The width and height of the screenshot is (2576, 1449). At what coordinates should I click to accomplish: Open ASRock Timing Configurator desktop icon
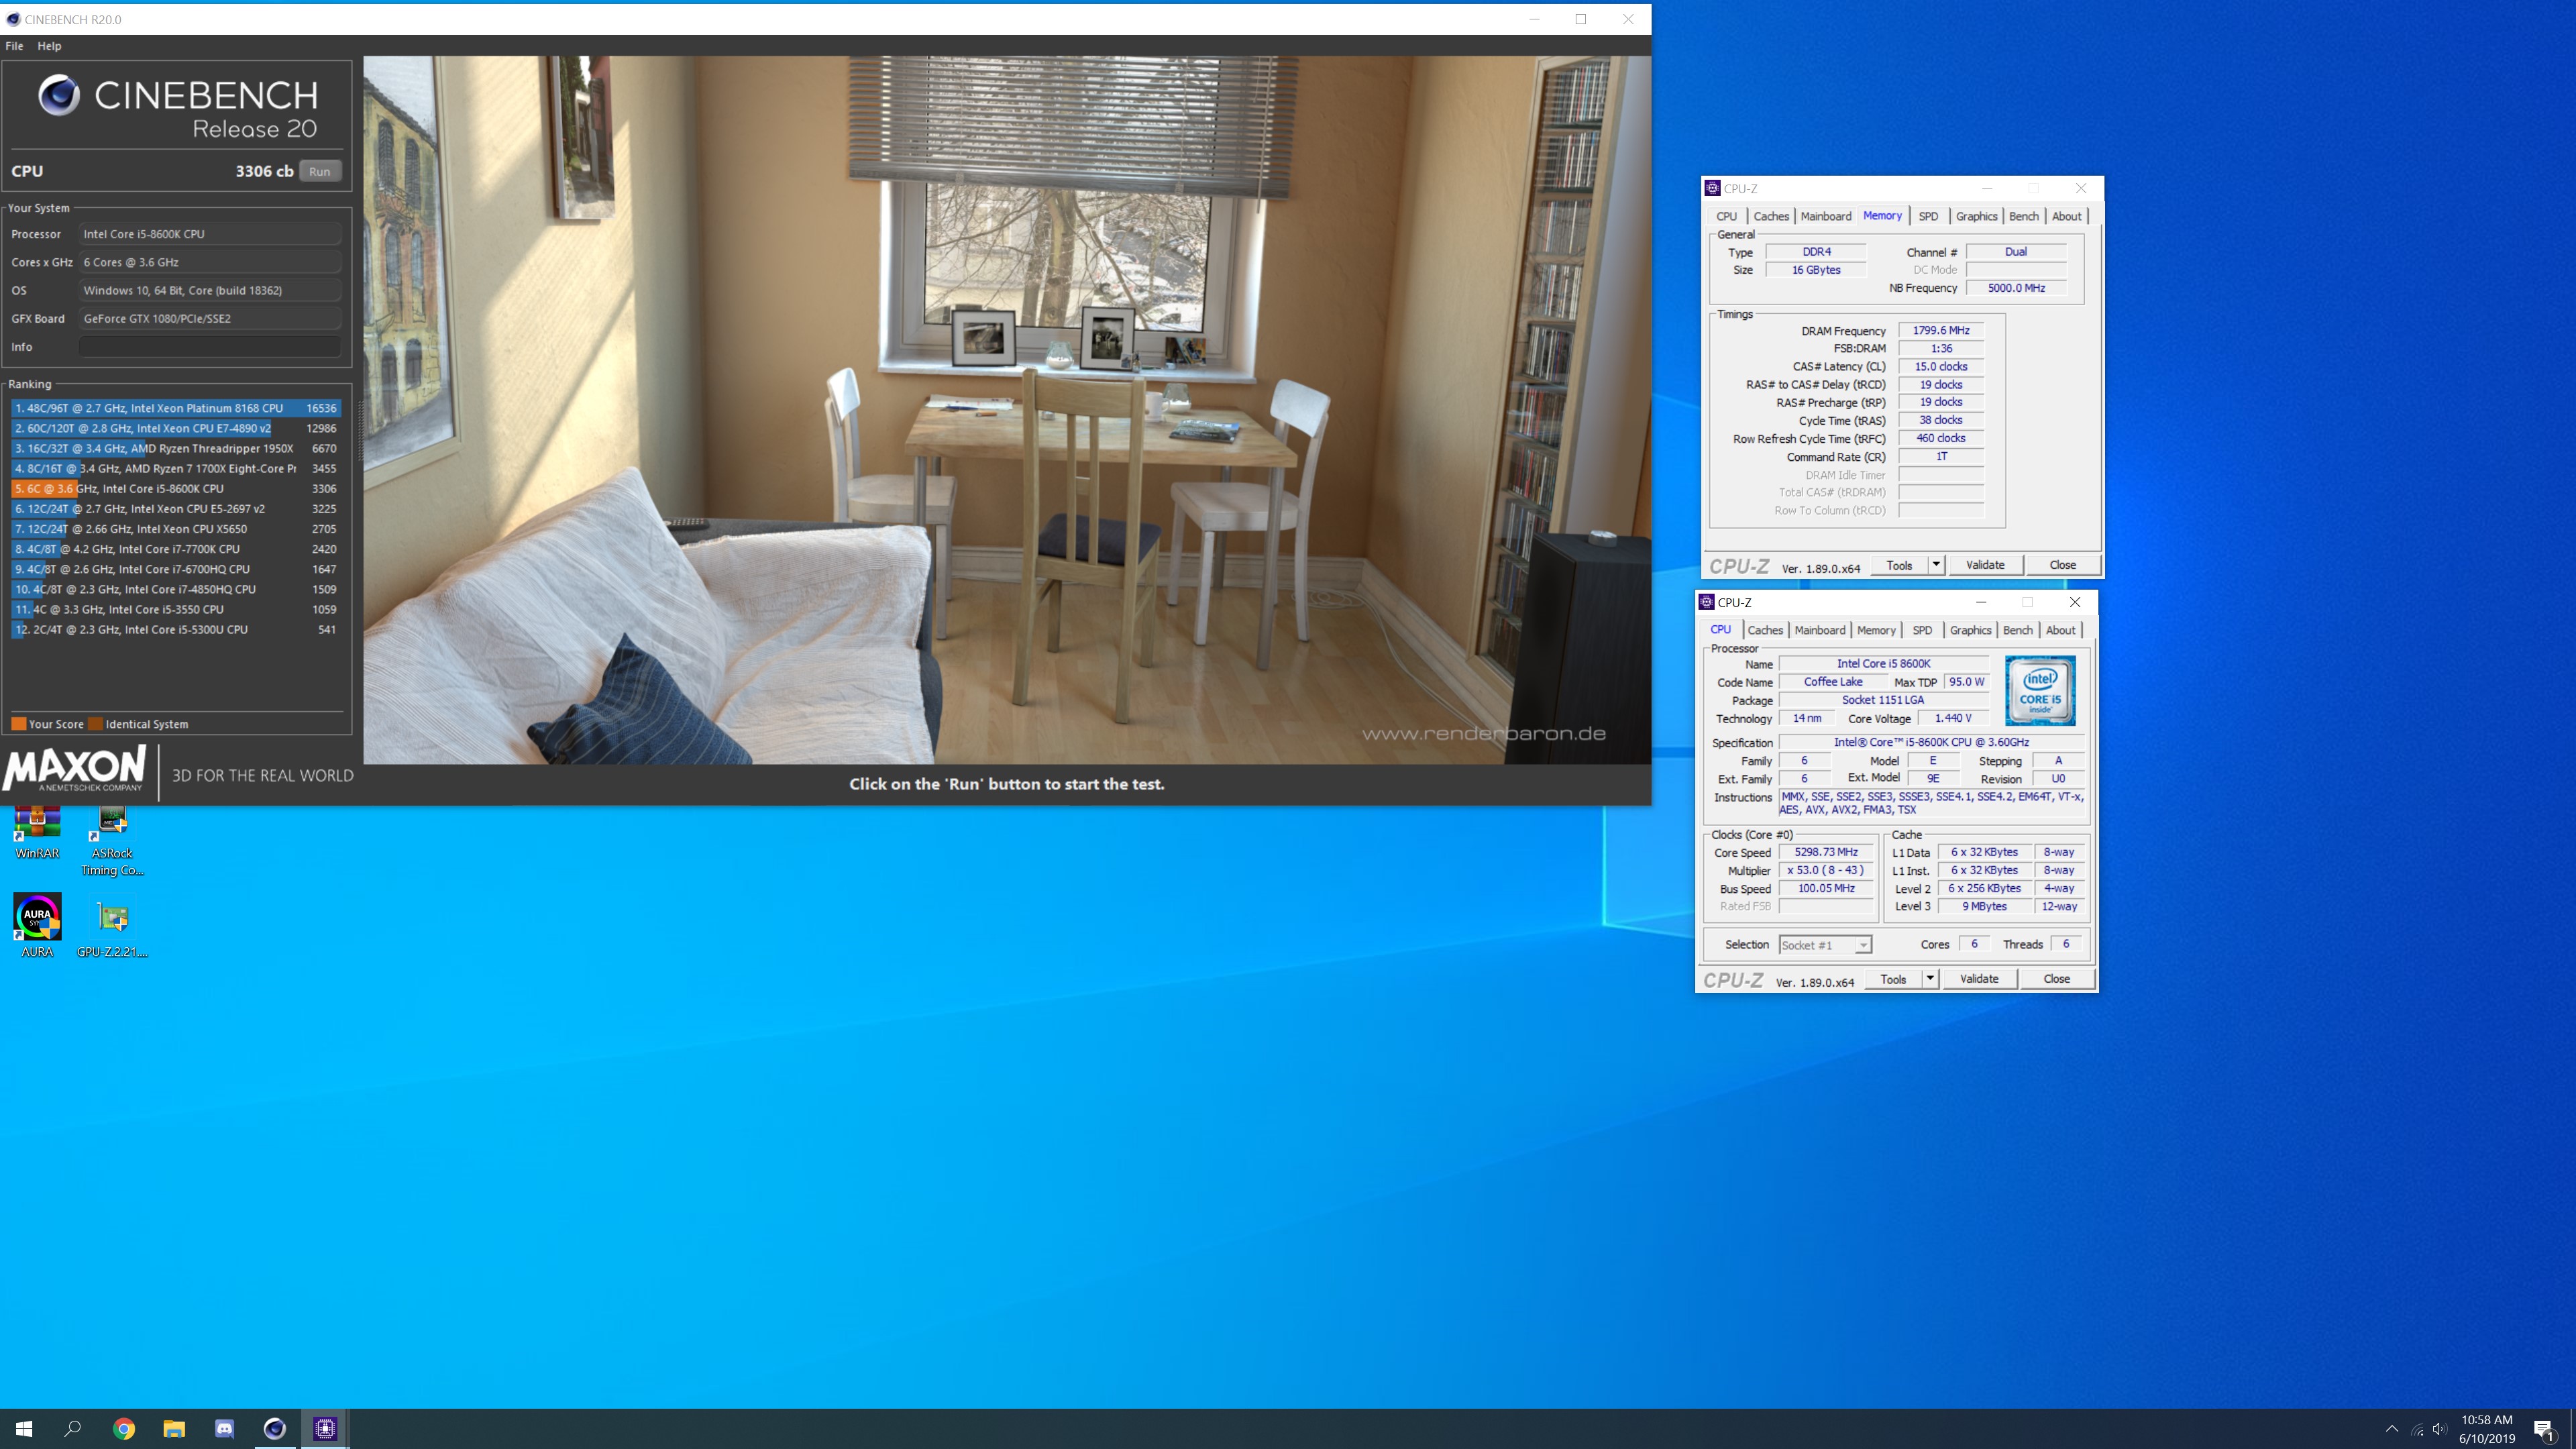[x=112, y=841]
